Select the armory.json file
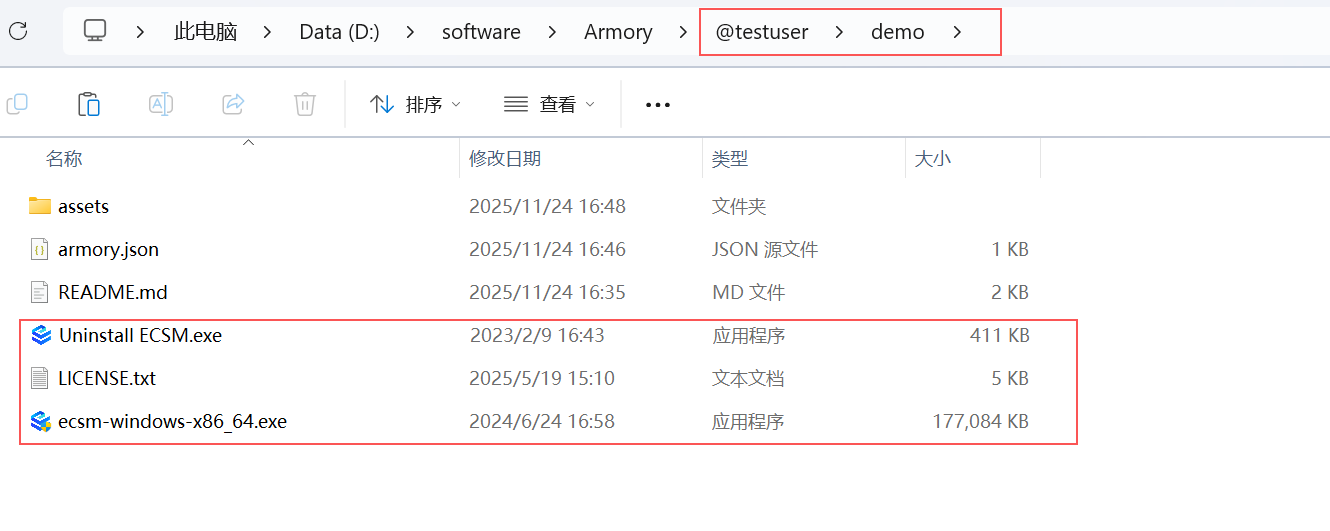 click(x=108, y=249)
